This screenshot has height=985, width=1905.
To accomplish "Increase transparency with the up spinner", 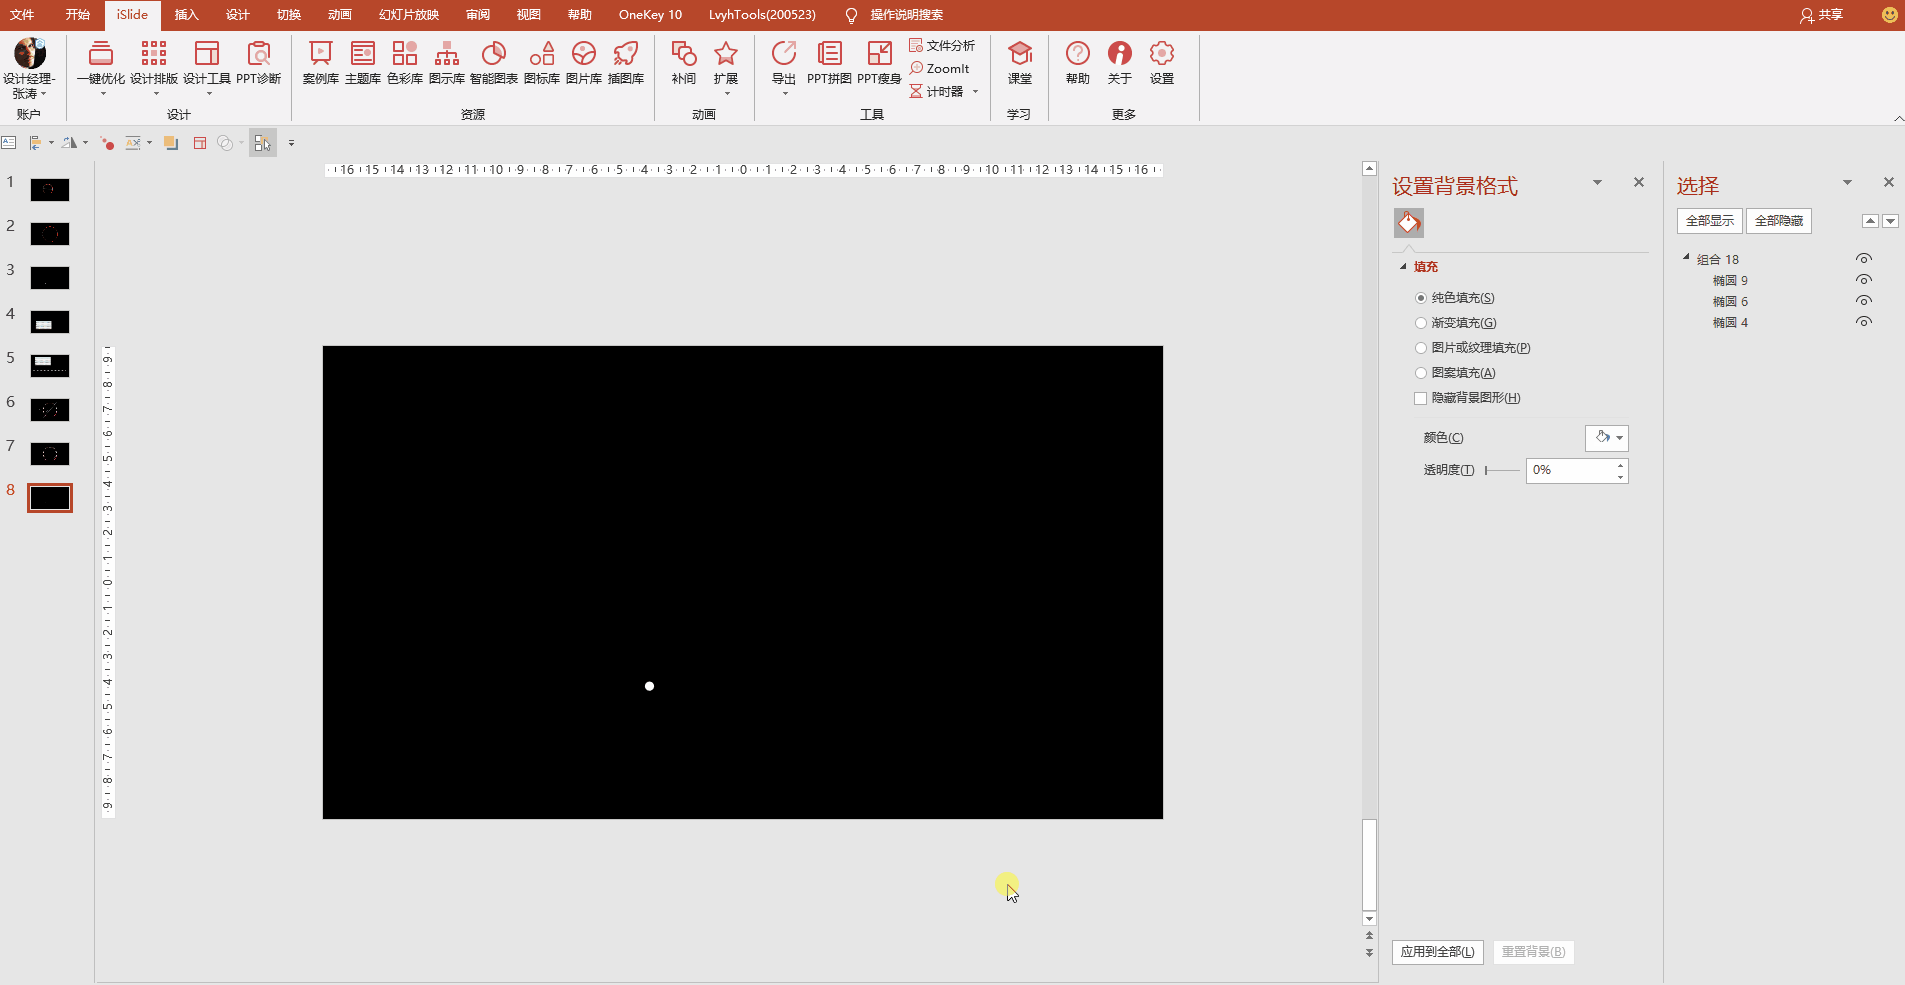I will [x=1620, y=465].
